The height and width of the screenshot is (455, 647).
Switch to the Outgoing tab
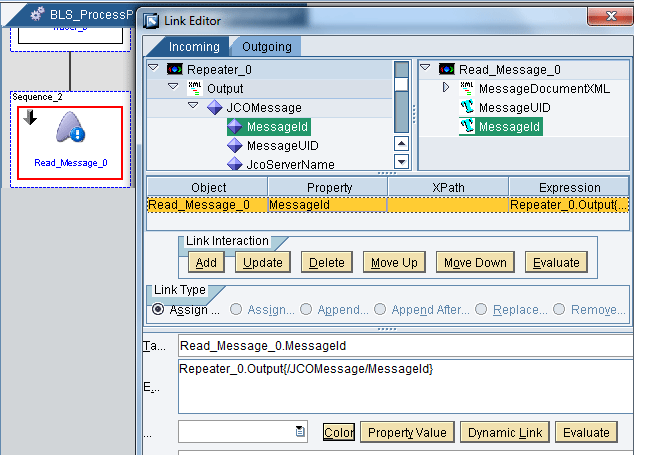click(x=265, y=46)
